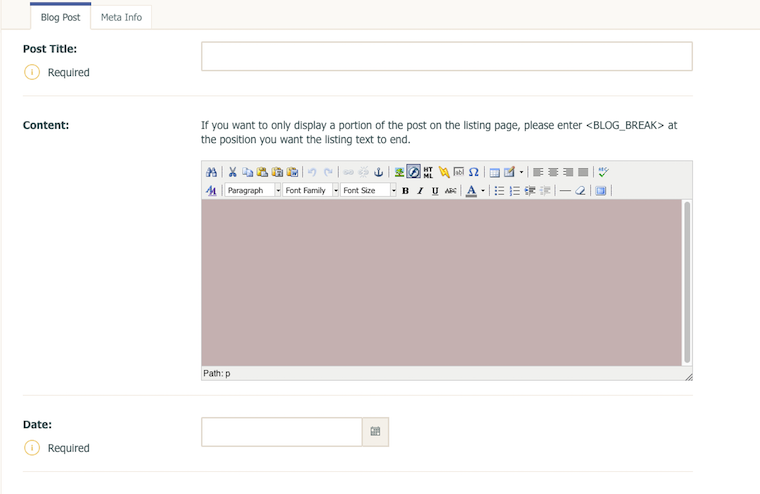The width and height of the screenshot is (760, 494).
Task: Copy selection using the Copy icon
Action: (x=247, y=172)
